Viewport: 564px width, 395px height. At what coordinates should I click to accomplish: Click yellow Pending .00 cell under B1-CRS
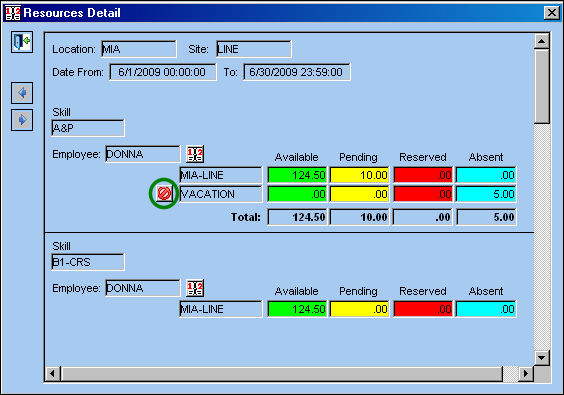coord(359,309)
